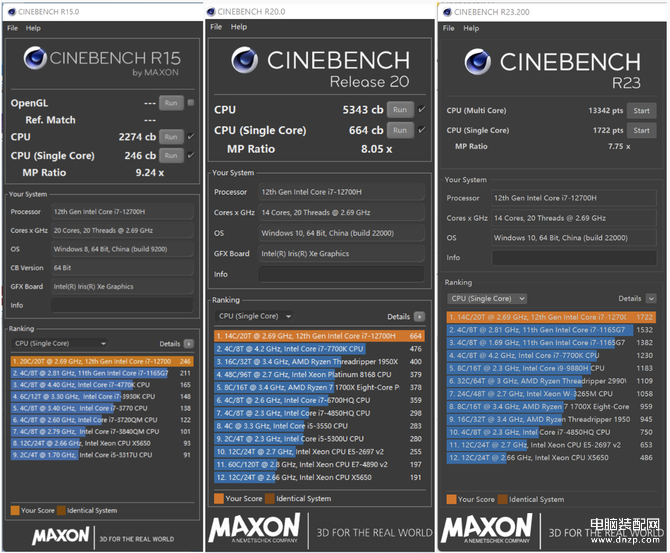Select i7-6700HQ row scoring 359 in R20
The width and height of the screenshot is (670, 553).
pos(319,400)
